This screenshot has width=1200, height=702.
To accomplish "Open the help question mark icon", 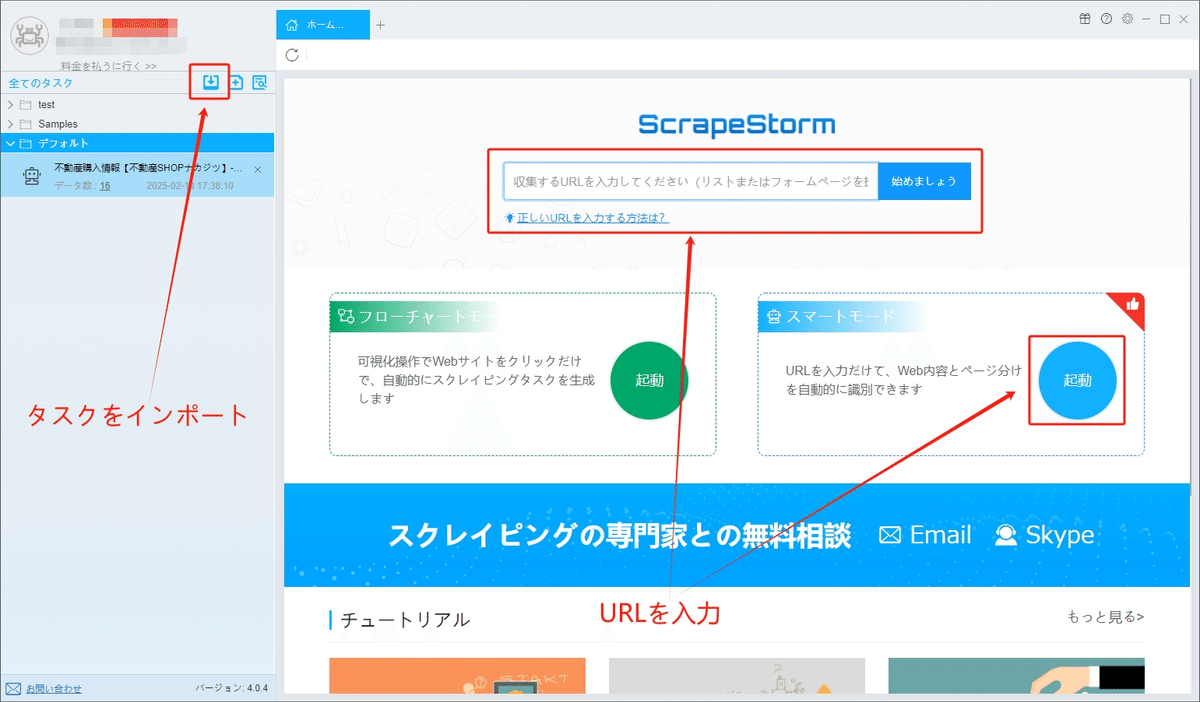I will coord(1106,19).
